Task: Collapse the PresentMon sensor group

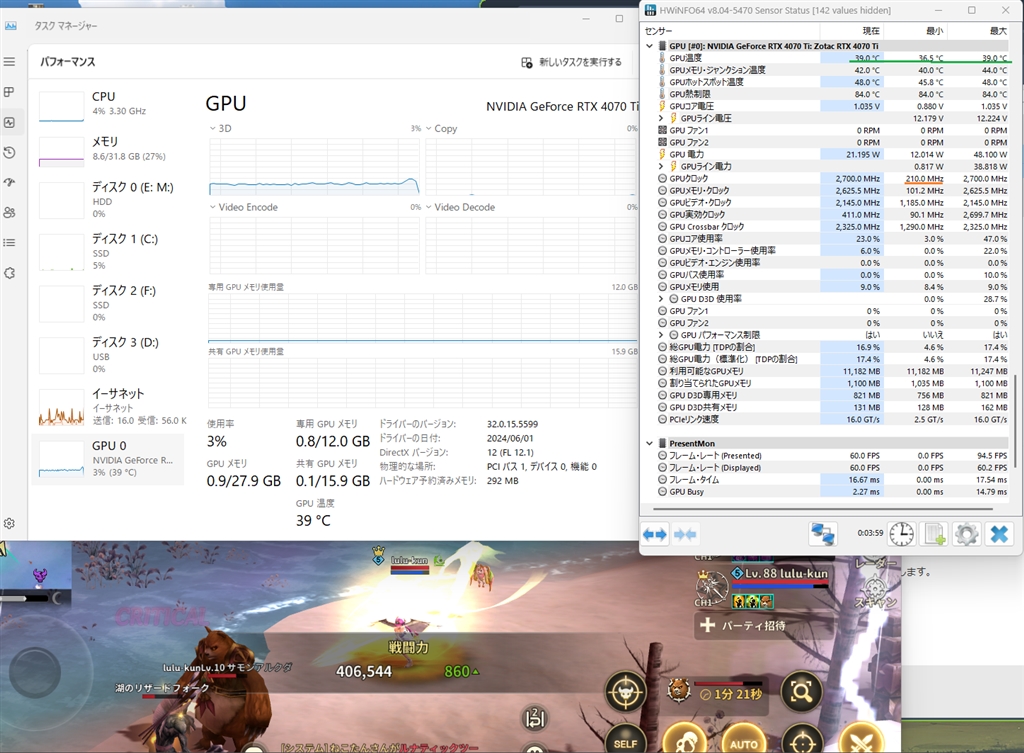Action: (649, 443)
